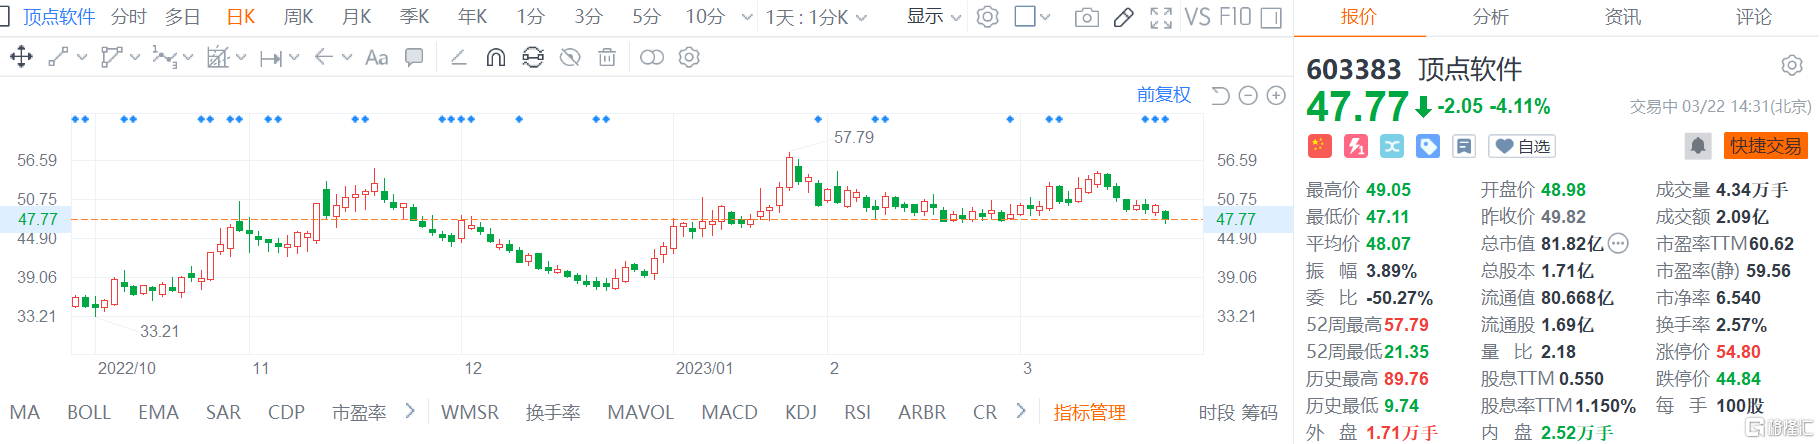Viewport: 1820px width, 444px height.
Task: Click the VS compare button
Action: click(x=1197, y=17)
